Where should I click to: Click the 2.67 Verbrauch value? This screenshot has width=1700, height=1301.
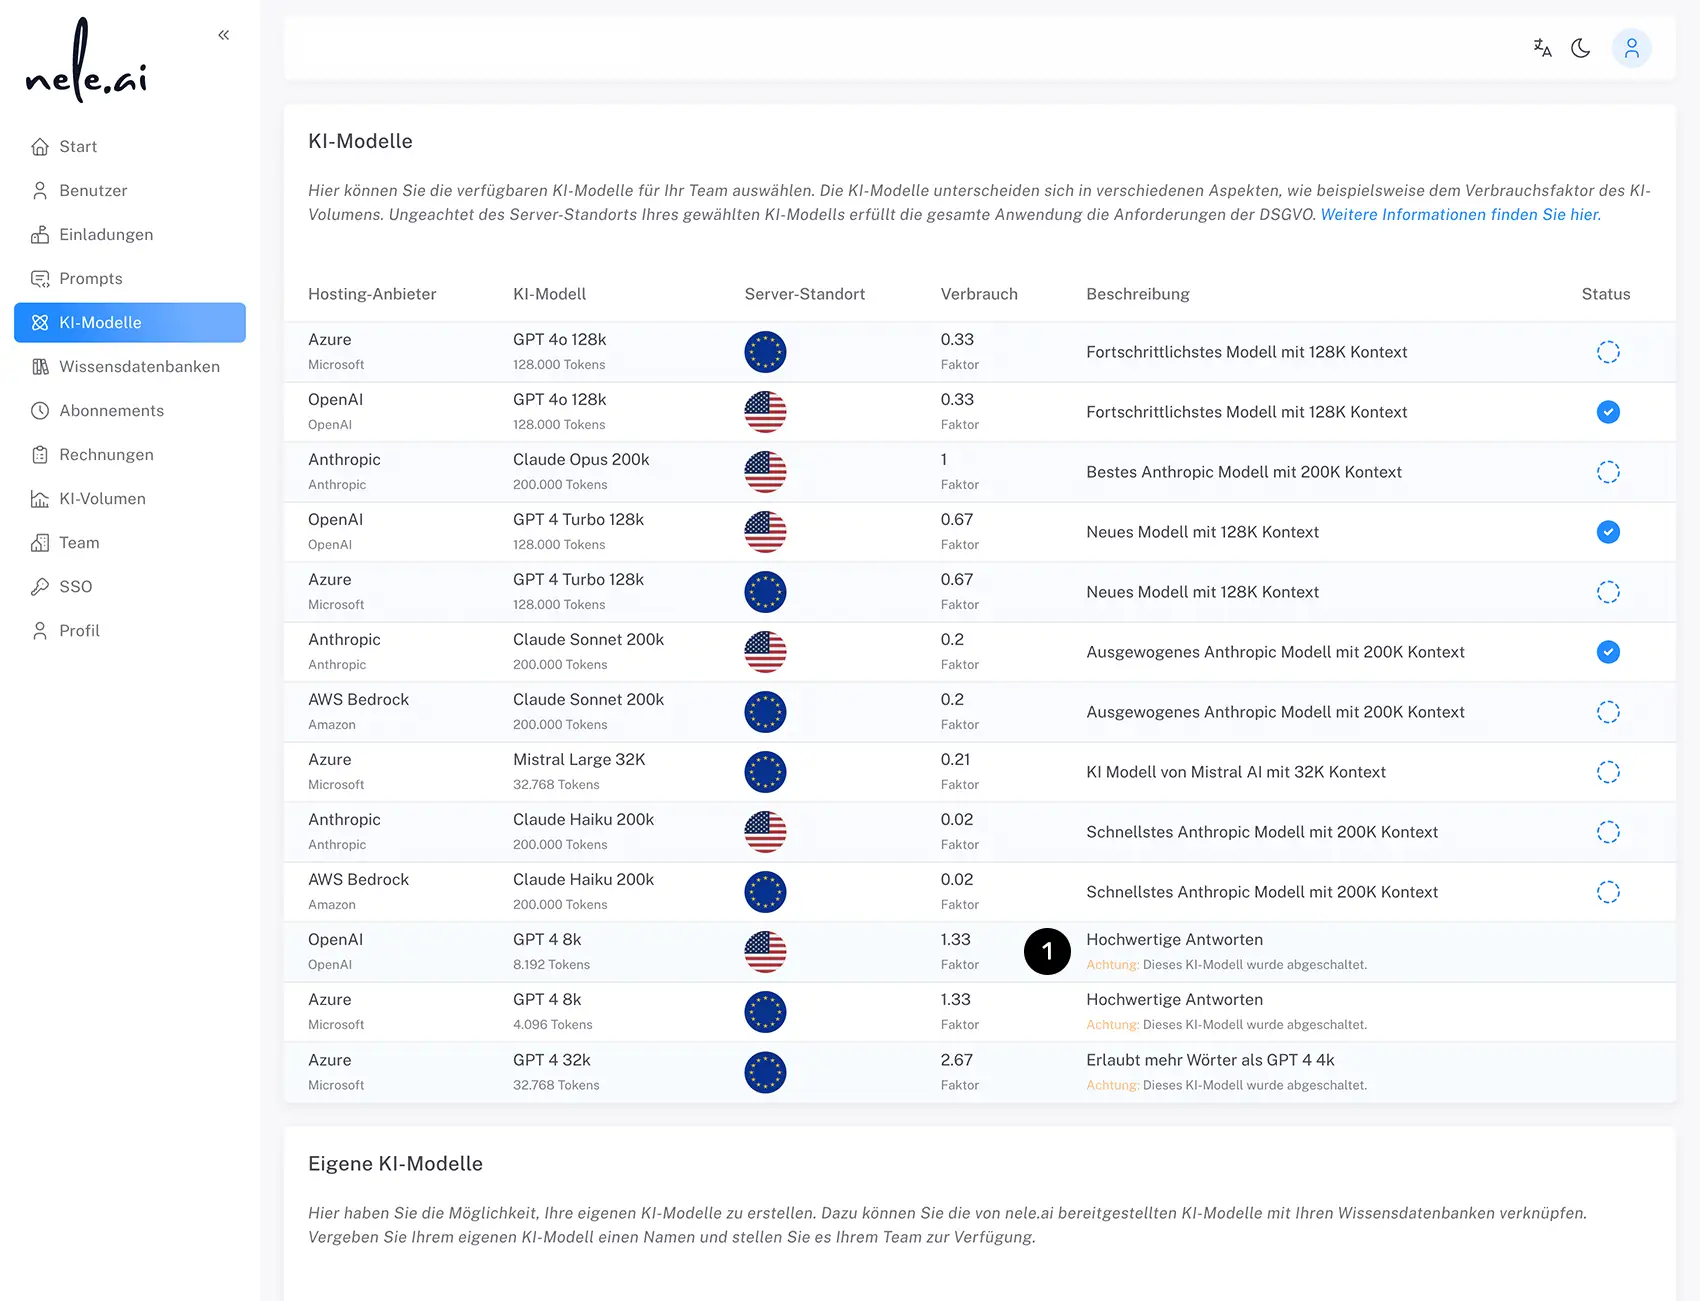click(956, 1060)
